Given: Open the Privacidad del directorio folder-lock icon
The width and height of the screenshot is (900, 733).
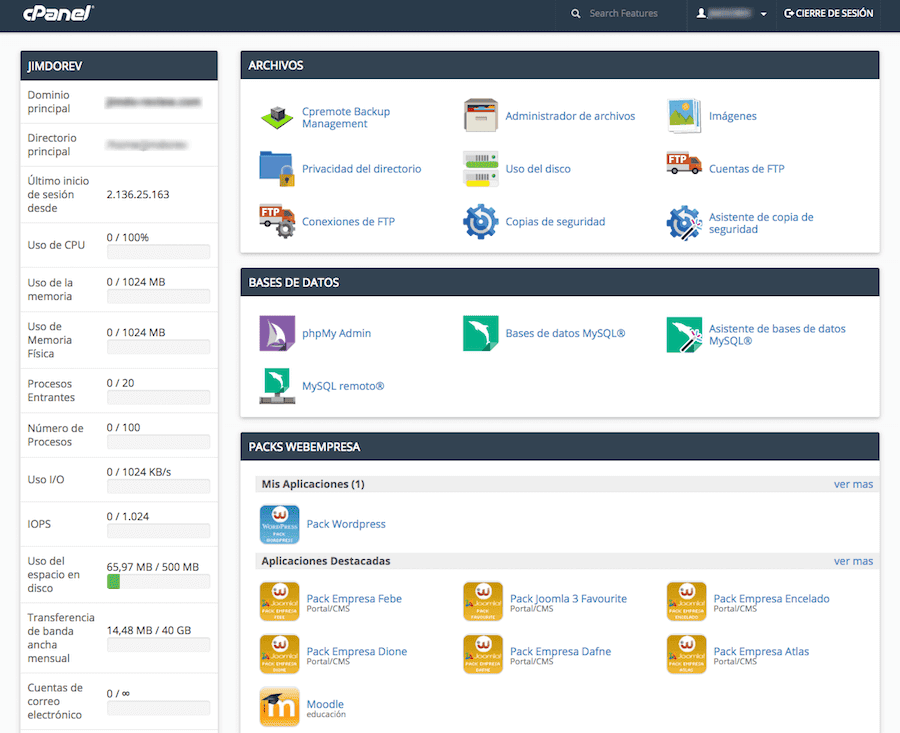Looking at the screenshot, I should [x=277, y=168].
